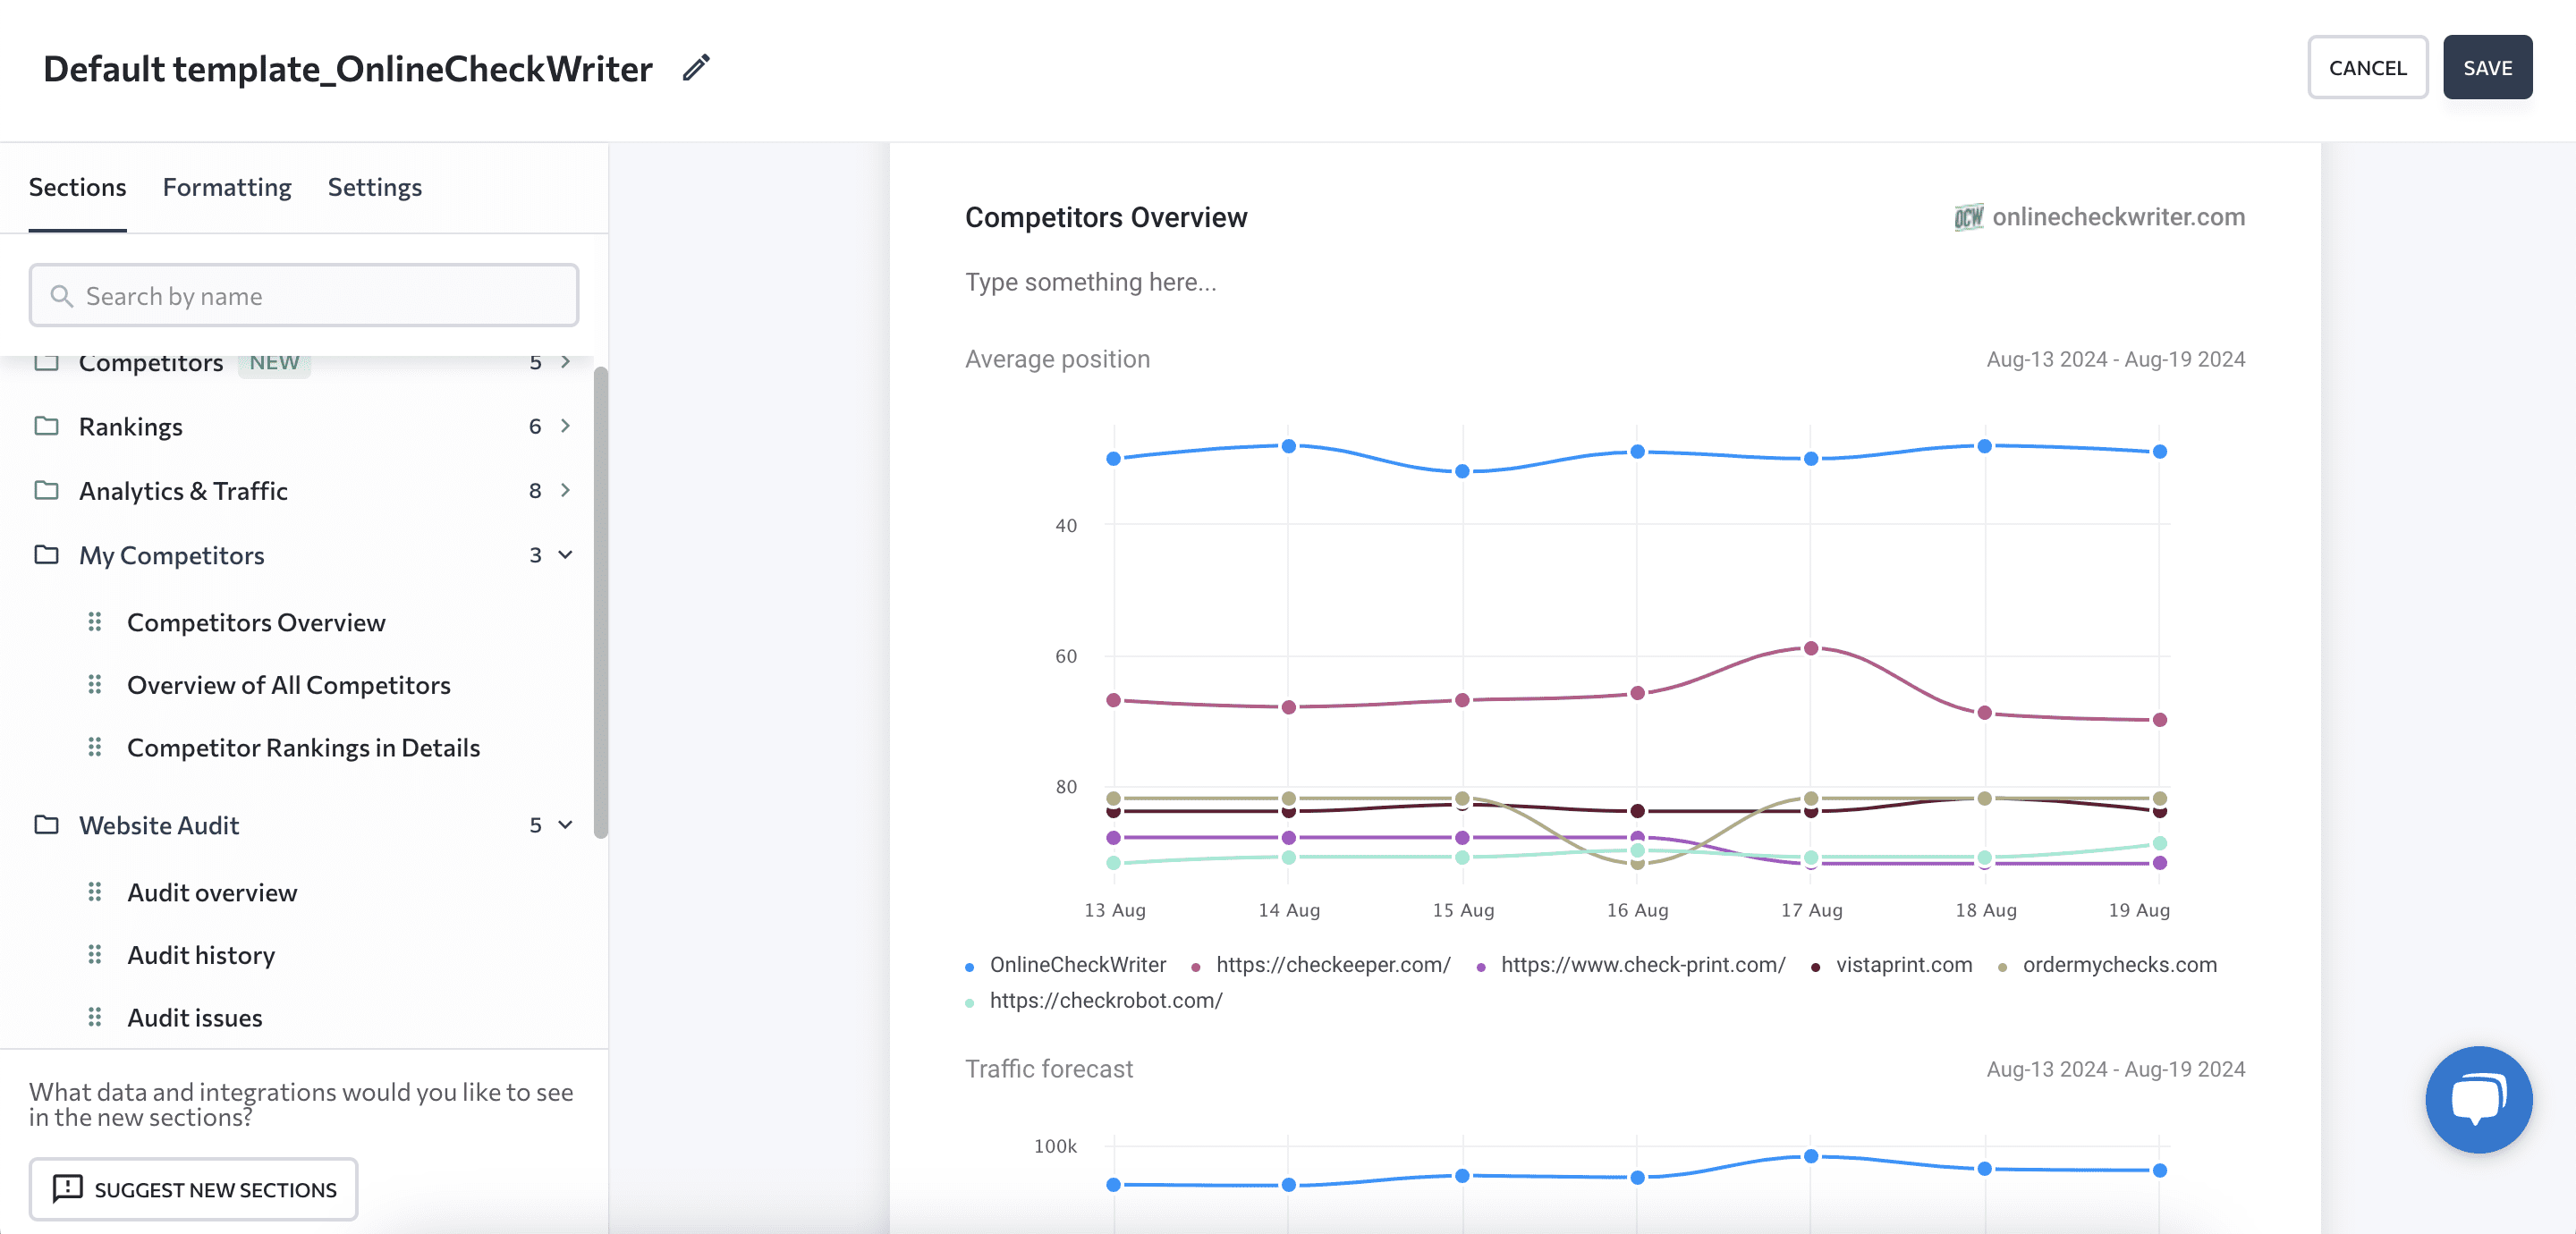Select Audit issues section item

click(x=195, y=1017)
